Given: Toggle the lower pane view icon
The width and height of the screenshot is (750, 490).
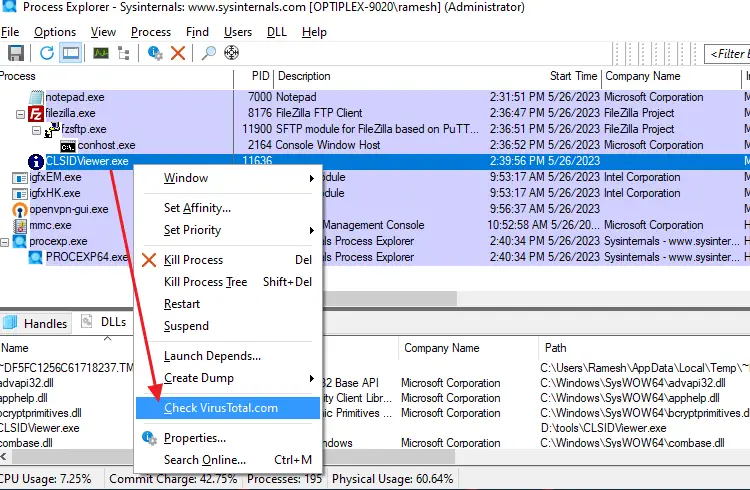Looking at the screenshot, I should coord(71,53).
